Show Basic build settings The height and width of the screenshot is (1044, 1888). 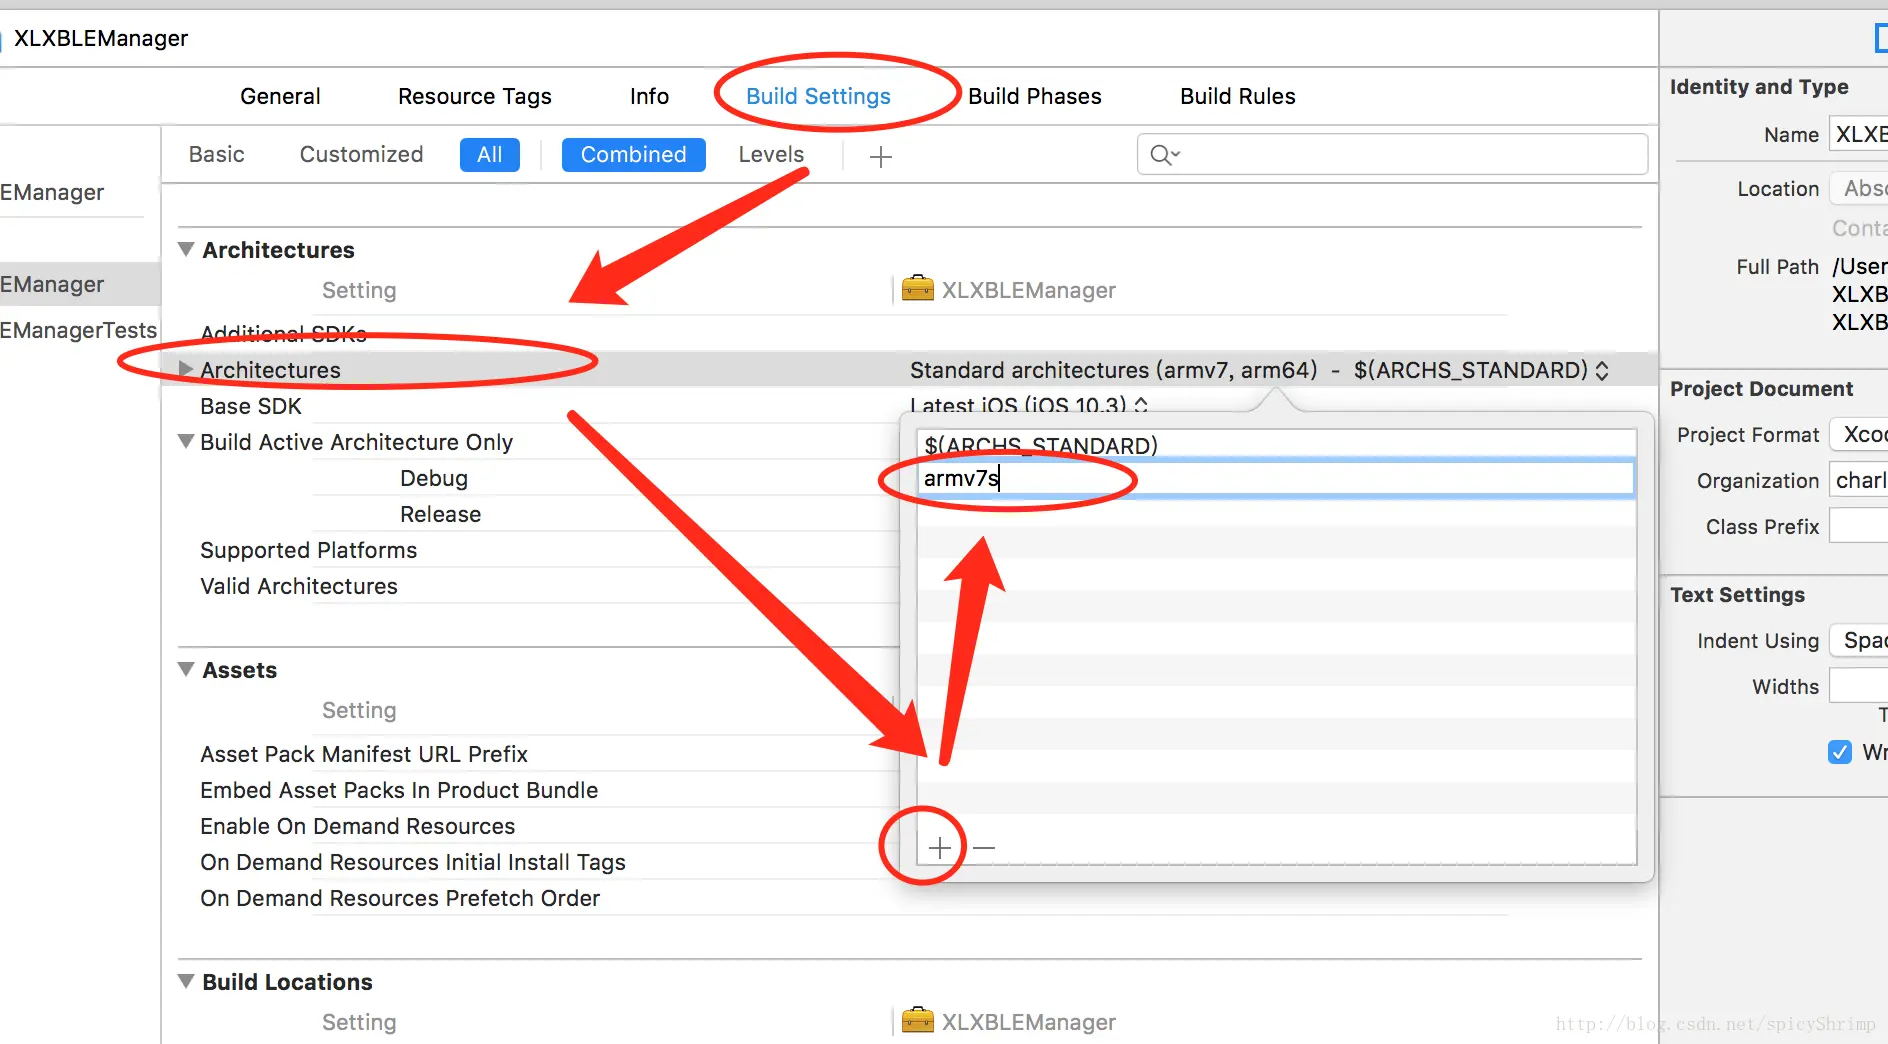(x=217, y=154)
